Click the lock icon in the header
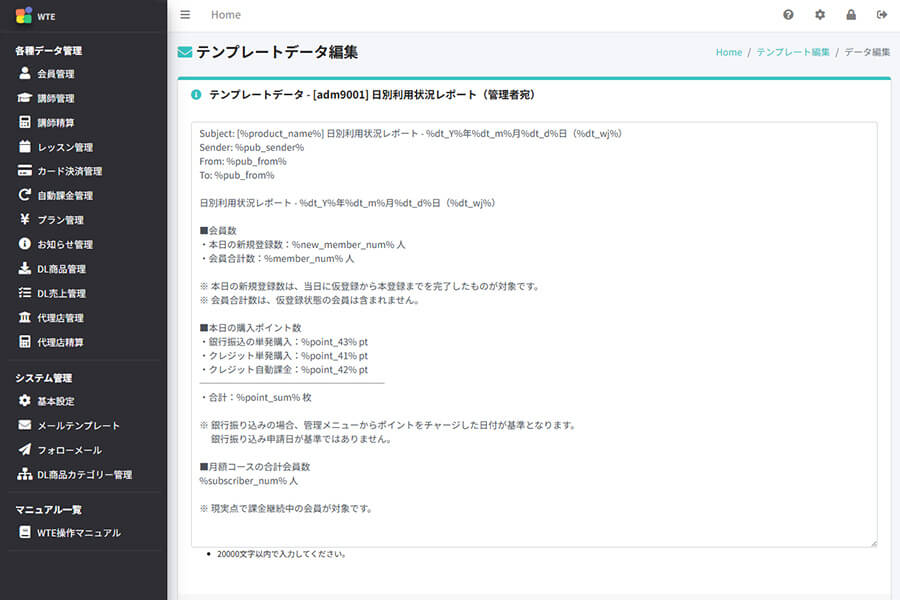Viewport: 900px width, 600px height. tap(851, 14)
